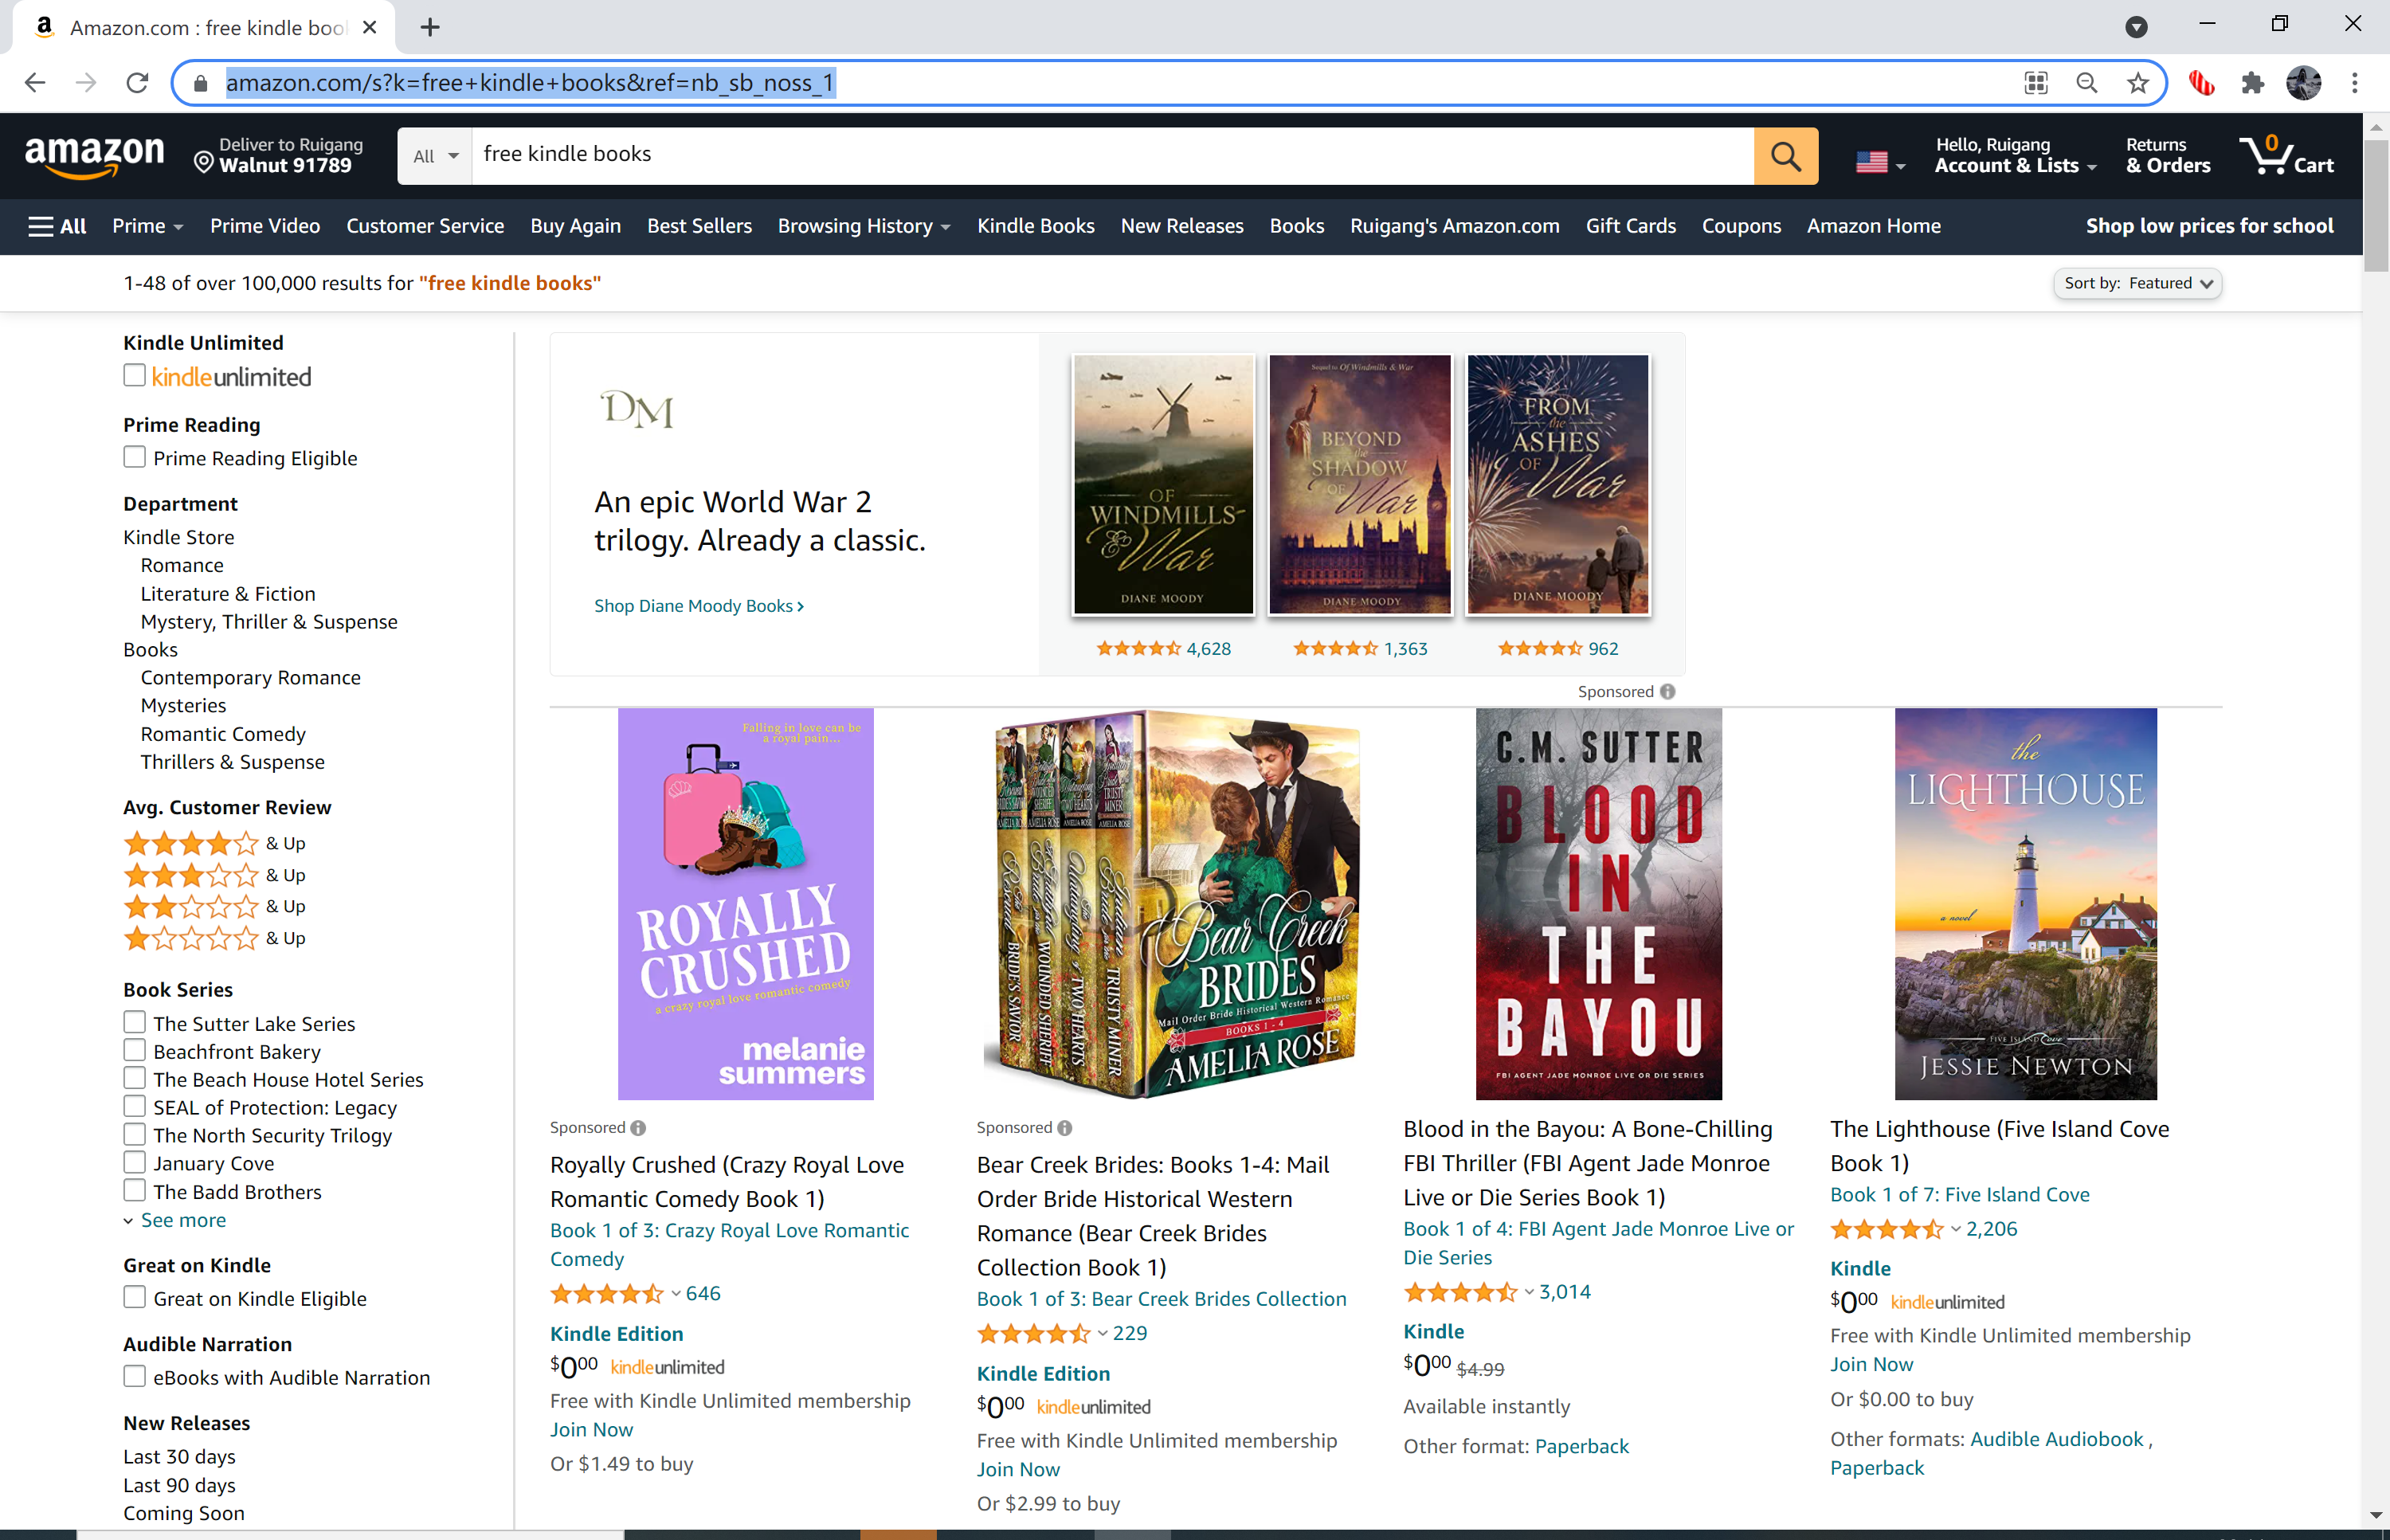Select 1 star & Up review filter
Image resolution: width=2390 pixels, height=1540 pixels.
tap(214, 938)
